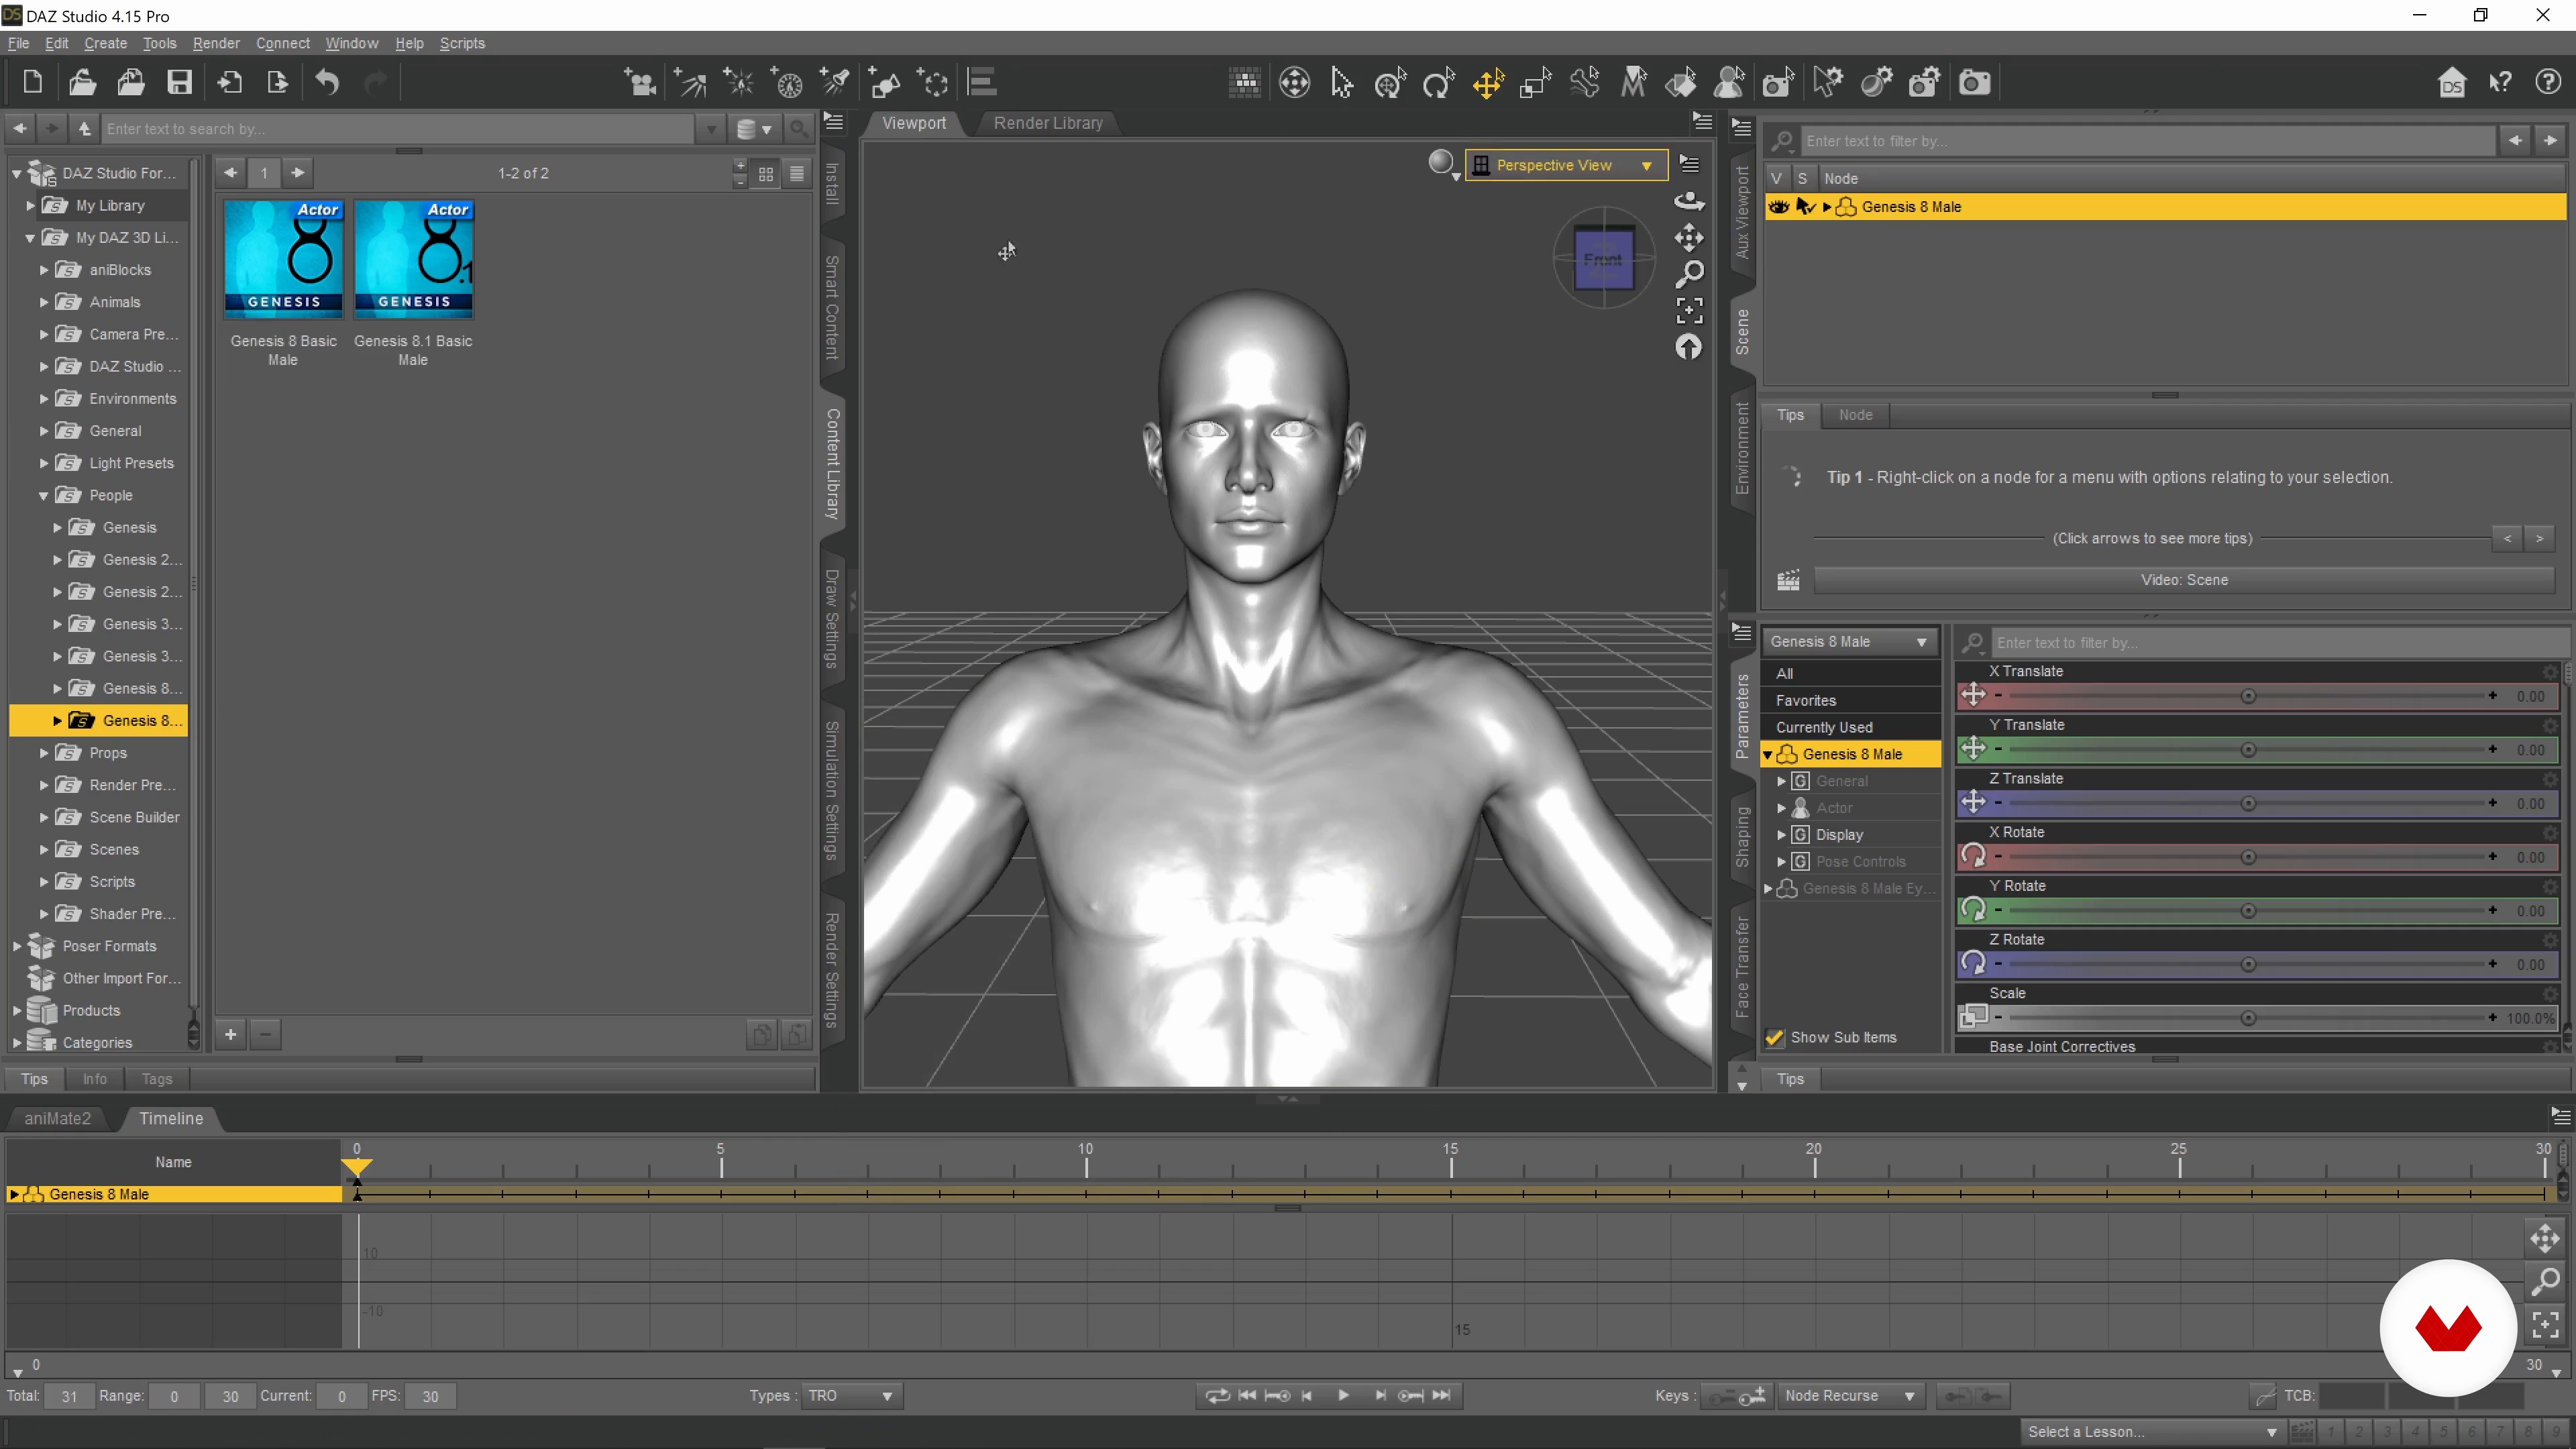Click the New file icon
The width and height of the screenshot is (2576, 1449).
pyautogui.click(x=32, y=82)
